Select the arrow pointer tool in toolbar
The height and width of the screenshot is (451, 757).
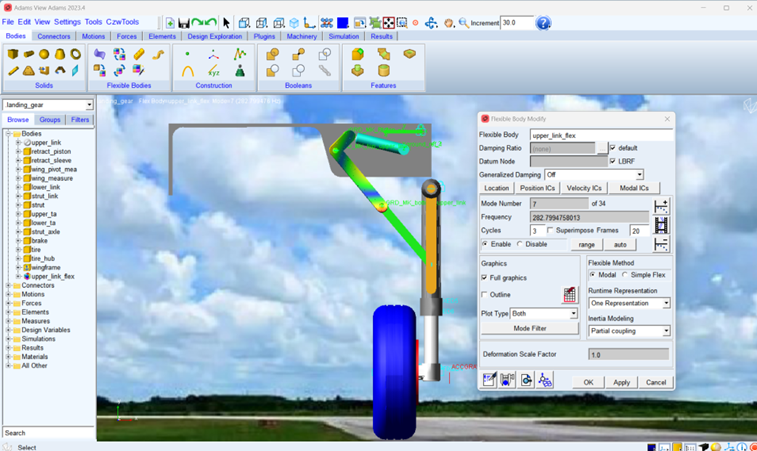pos(227,22)
